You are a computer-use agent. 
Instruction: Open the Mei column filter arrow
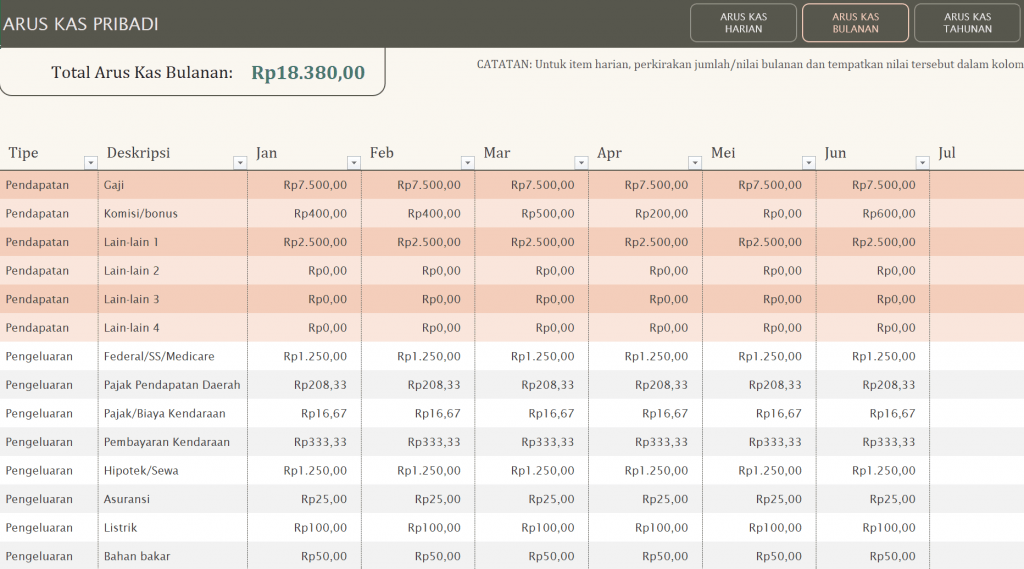tap(809, 162)
